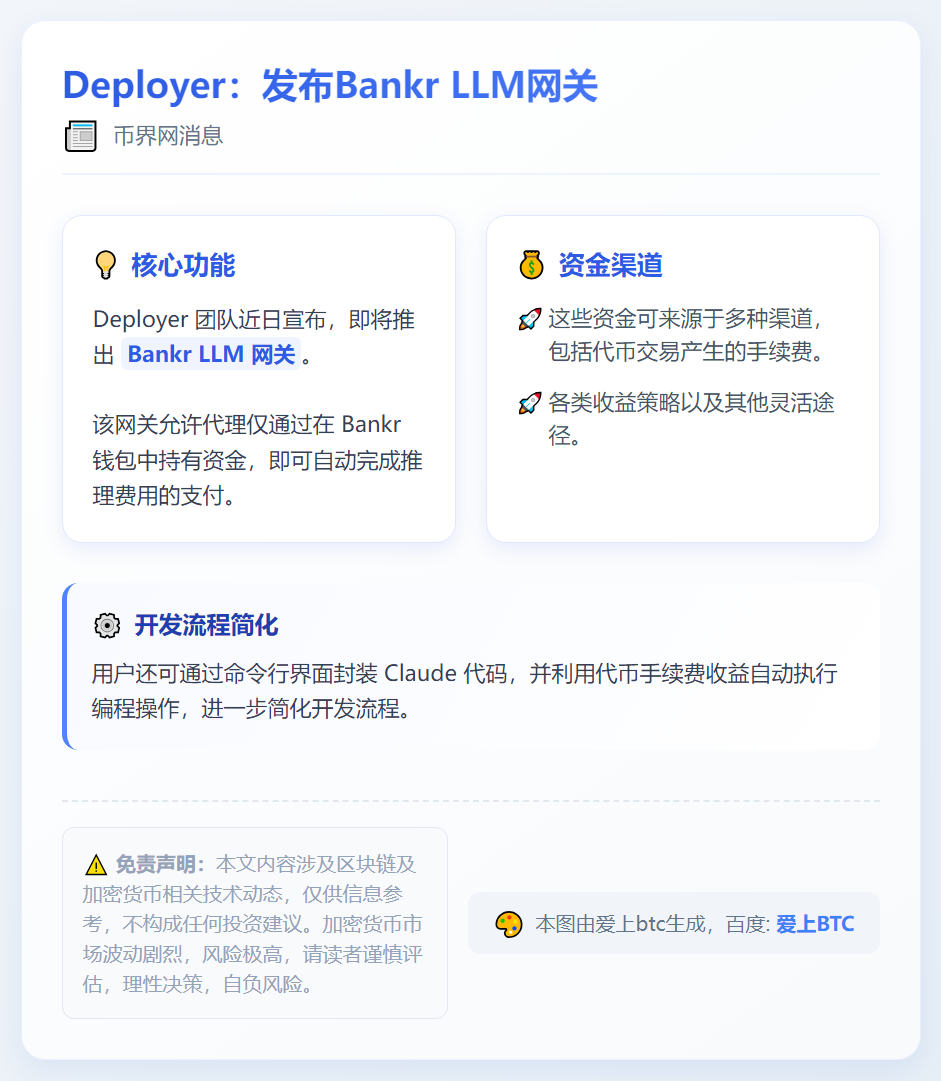Click the text 包括代币交易产生的手续费
This screenshot has width=941, height=1081.
[x=686, y=352]
